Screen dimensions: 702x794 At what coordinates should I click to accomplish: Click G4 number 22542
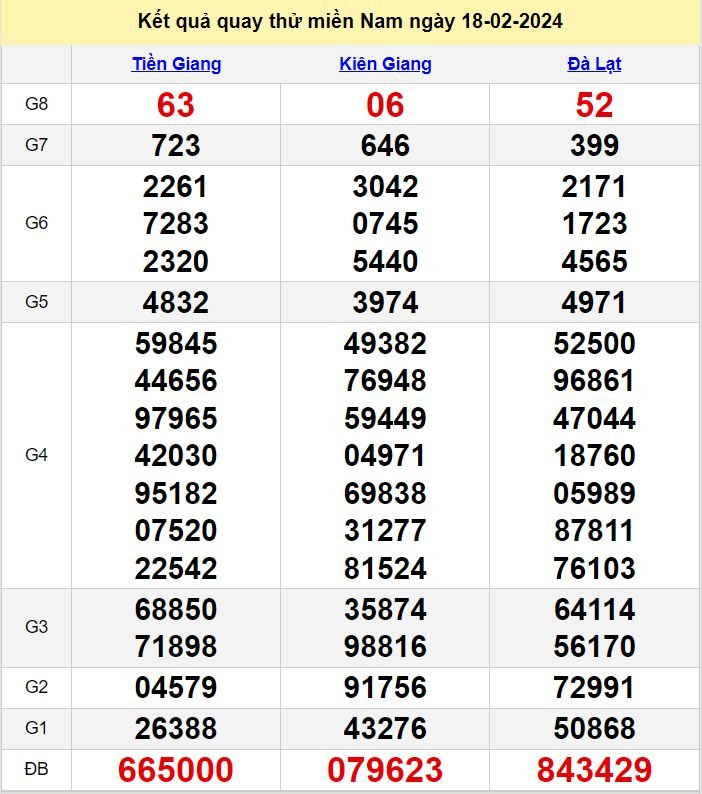coord(176,569)
